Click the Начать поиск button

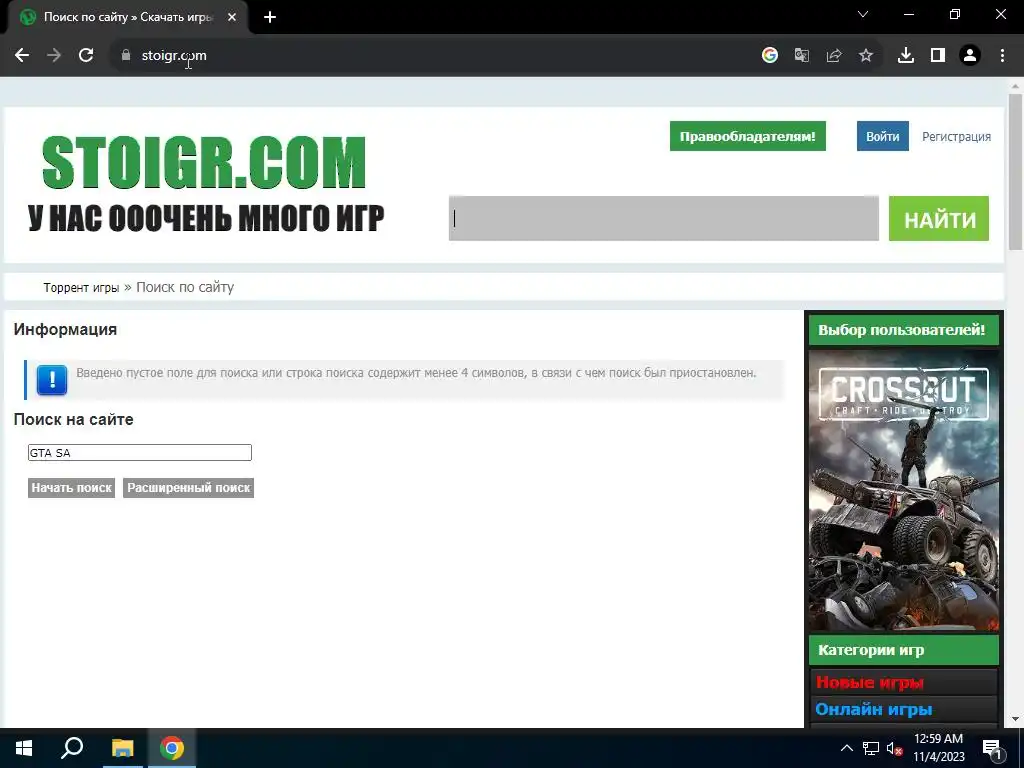[72, 488]
